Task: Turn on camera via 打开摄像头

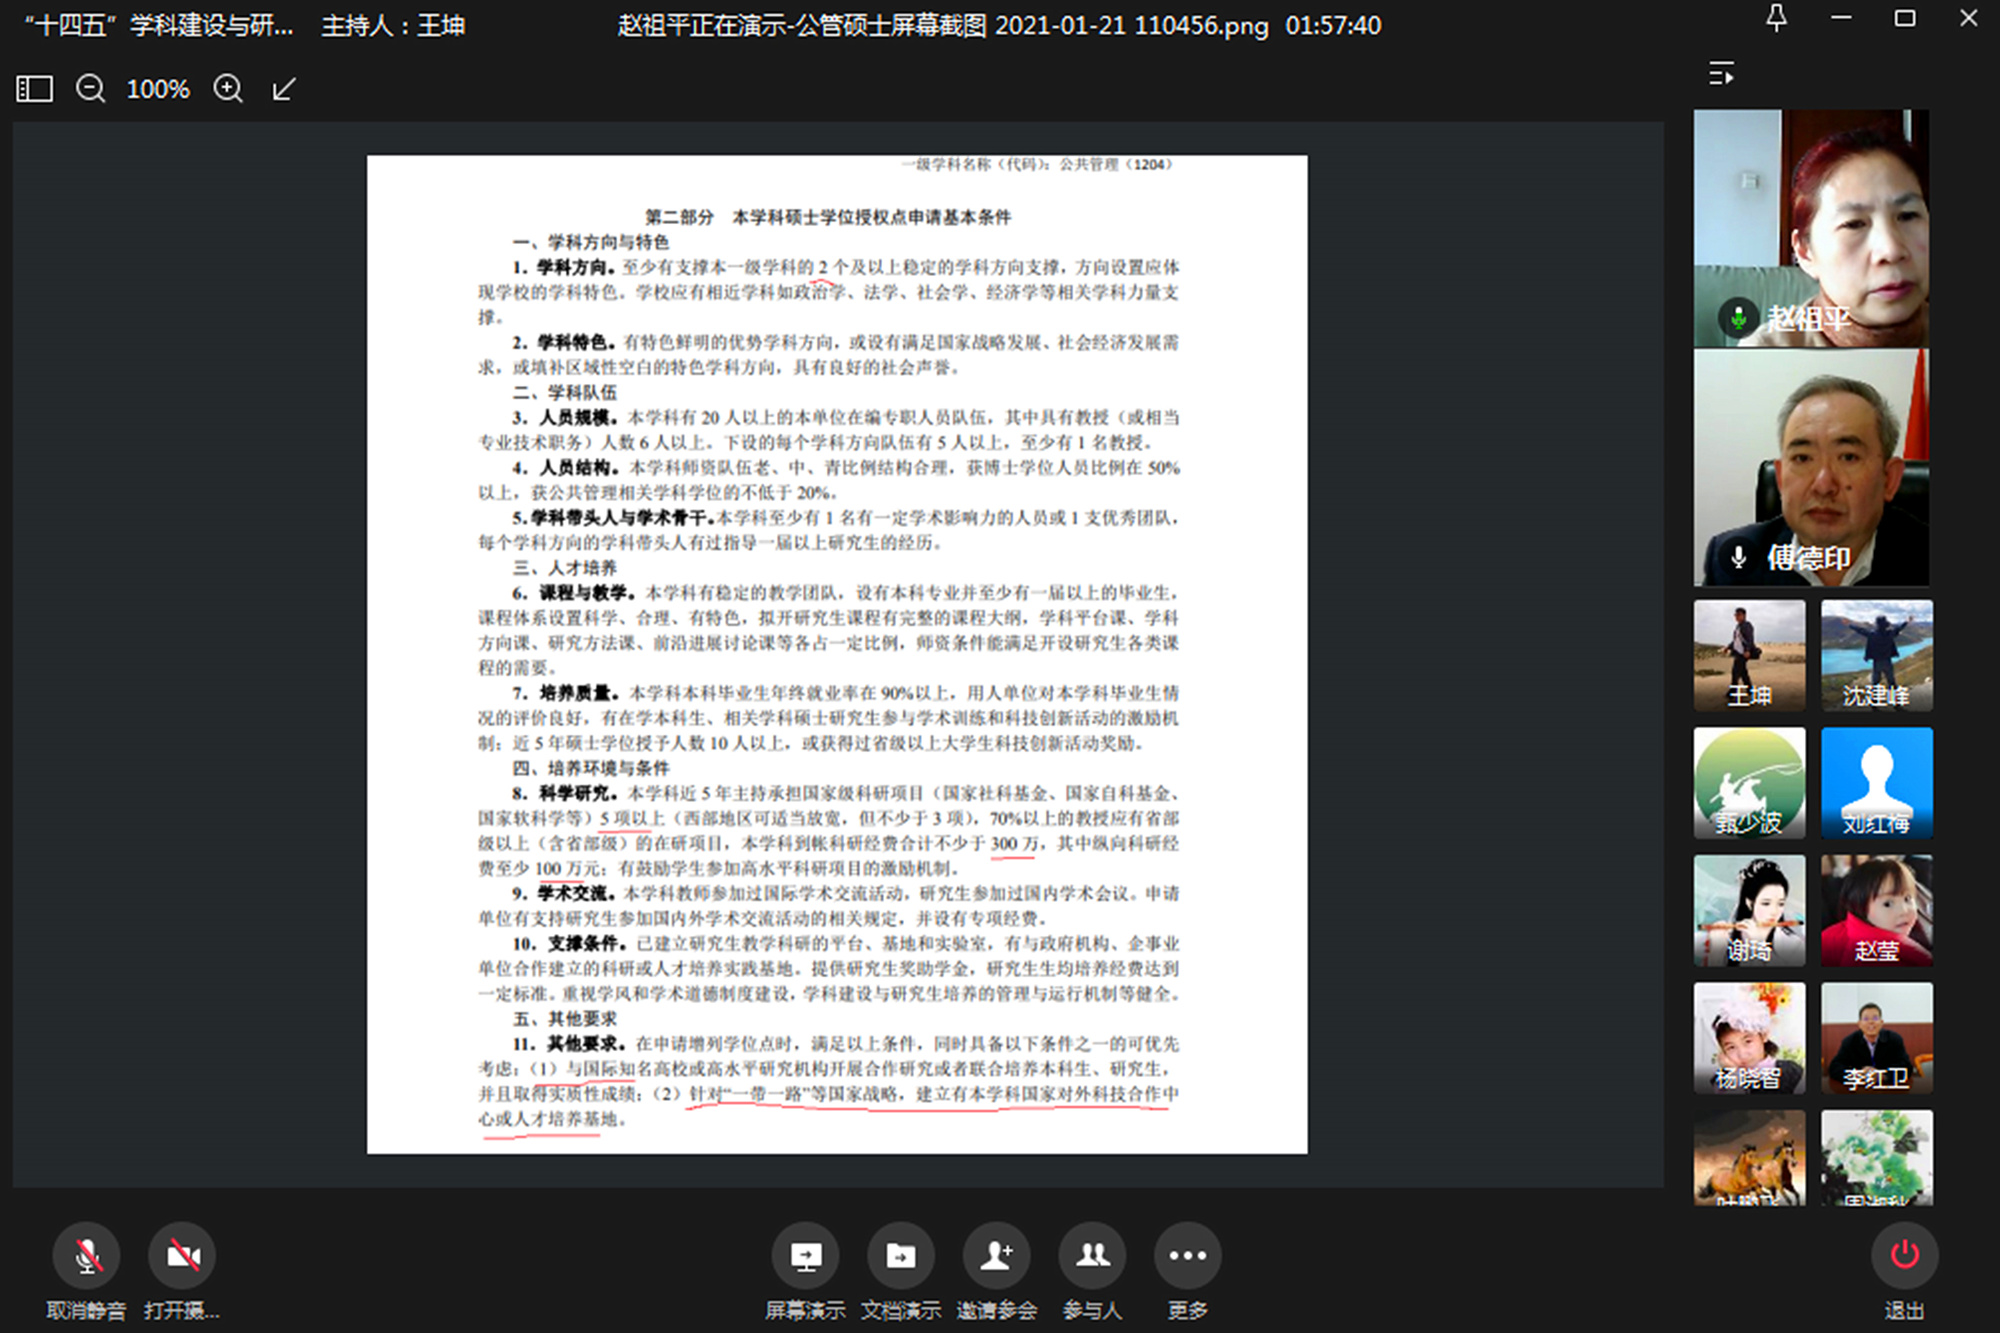Action: 182,1256
